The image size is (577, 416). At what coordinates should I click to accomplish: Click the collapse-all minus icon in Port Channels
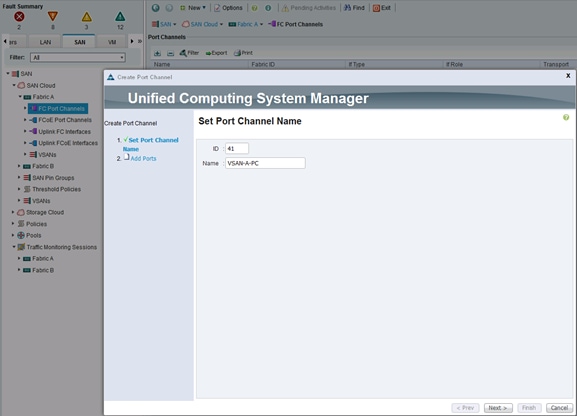170,53
